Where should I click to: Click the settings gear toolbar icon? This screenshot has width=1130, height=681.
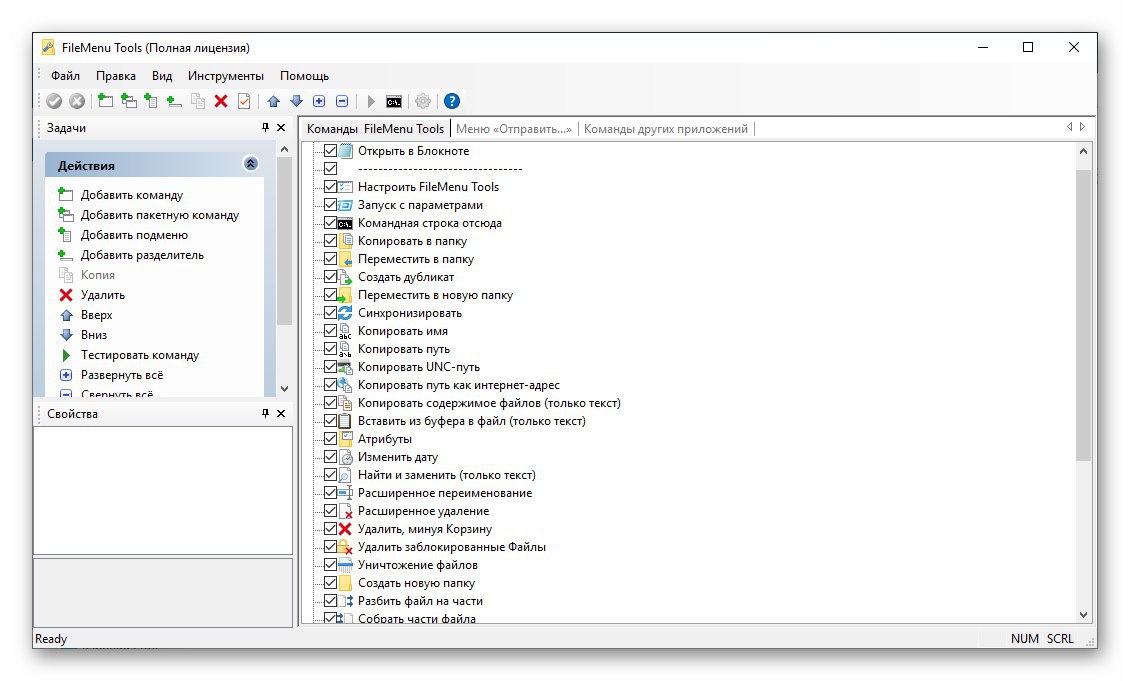pyautogui.click(x=423, y=101)
